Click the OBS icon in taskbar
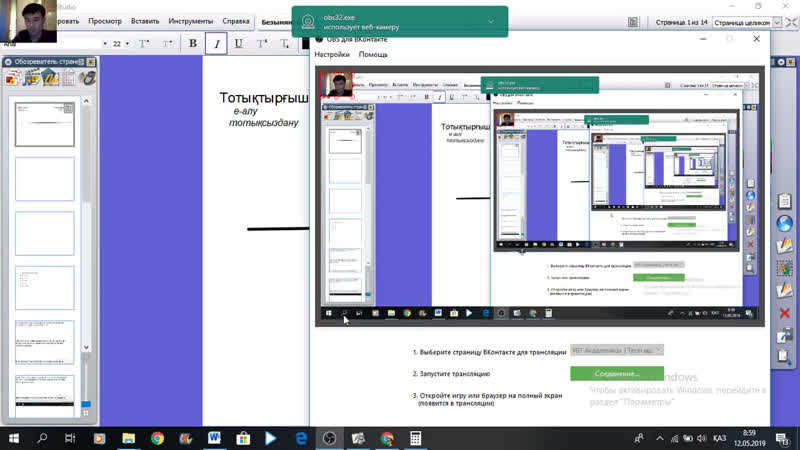The height and width of the screenshot is (450, 800). (330, 438)
